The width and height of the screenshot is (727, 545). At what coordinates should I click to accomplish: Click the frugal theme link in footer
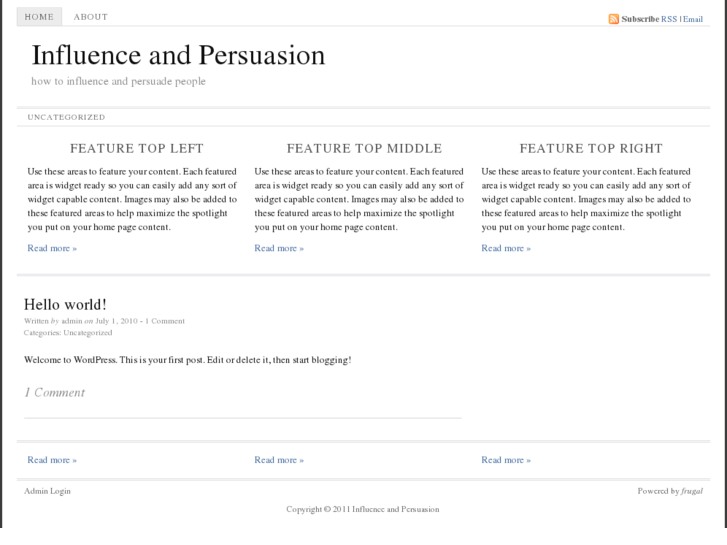coord(692,491)
